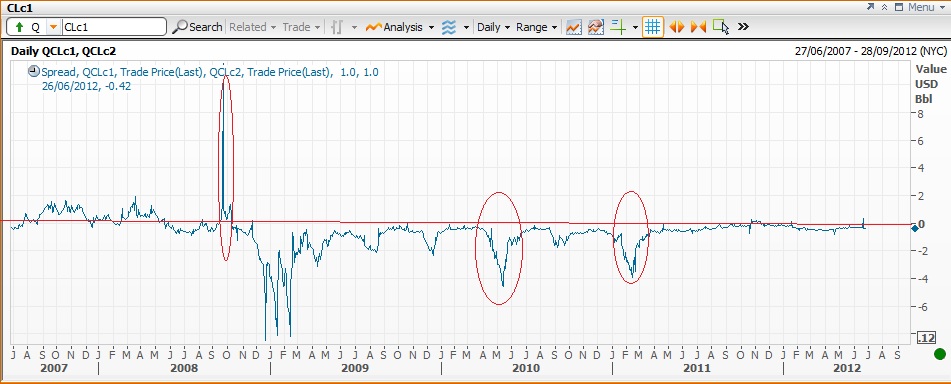The height and width of the screenshot is (384, 951).
Task: Click the 2011 year label on time axis
Action: click(x=697, y=369)
